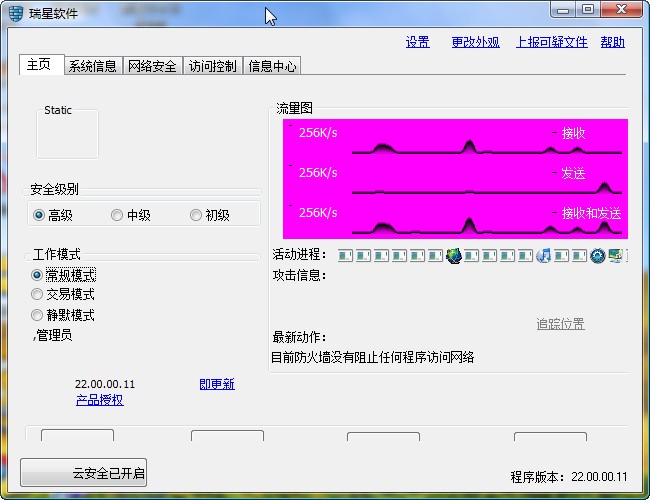Maximize the 瑞星软件 window
650x500 pixels.
587,10
